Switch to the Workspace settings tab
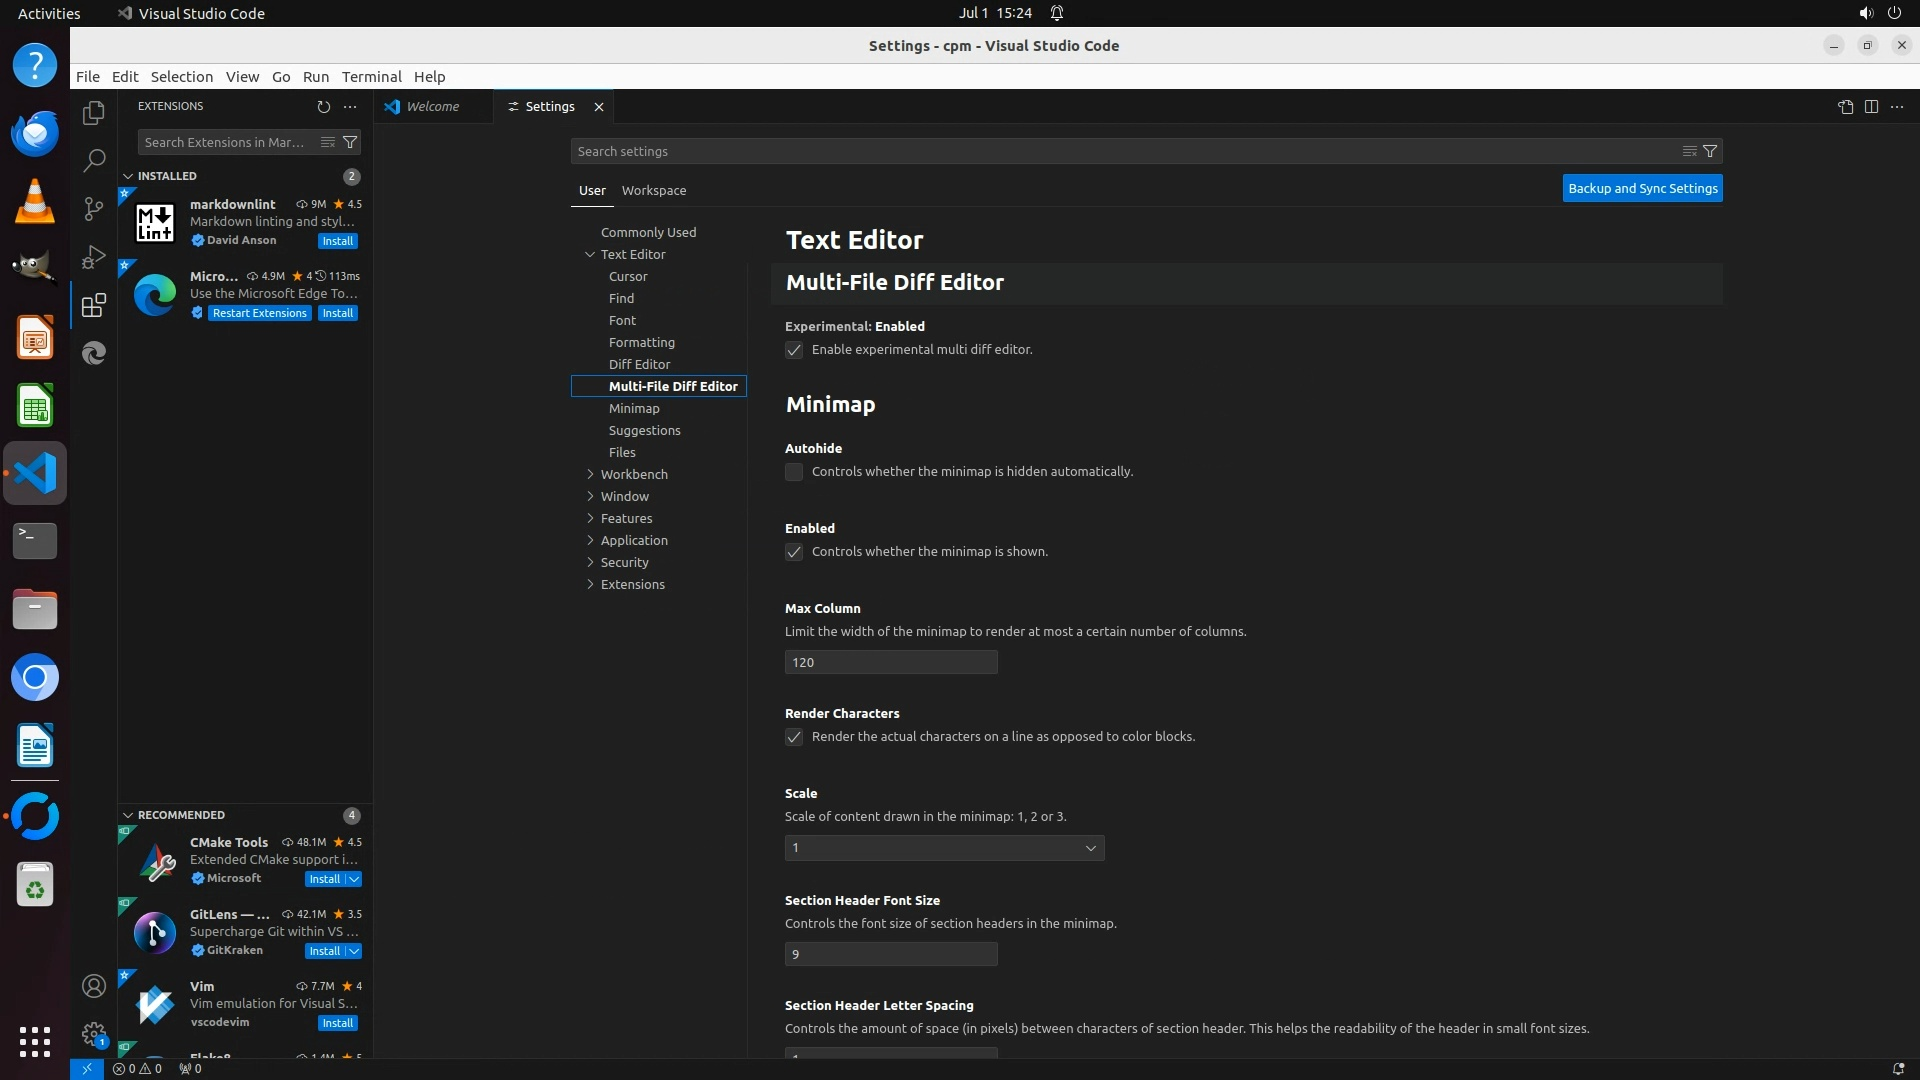Screen dimensions: 1920x1080 click(x=653, y=190)
